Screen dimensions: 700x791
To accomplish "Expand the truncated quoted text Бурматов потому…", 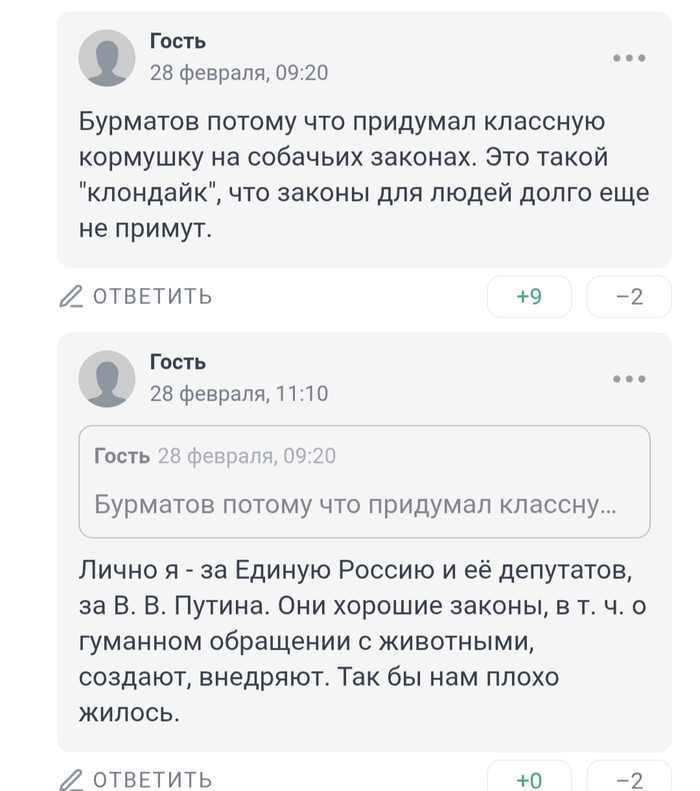I will pos(355,504).
